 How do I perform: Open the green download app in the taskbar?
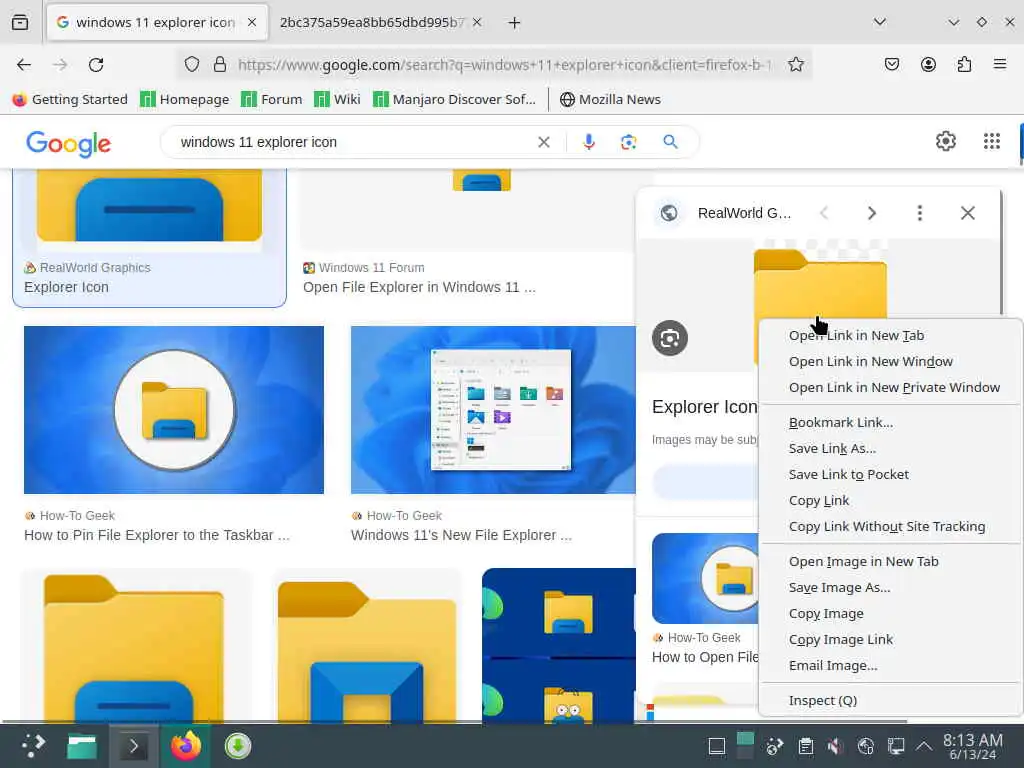point(238,746)
